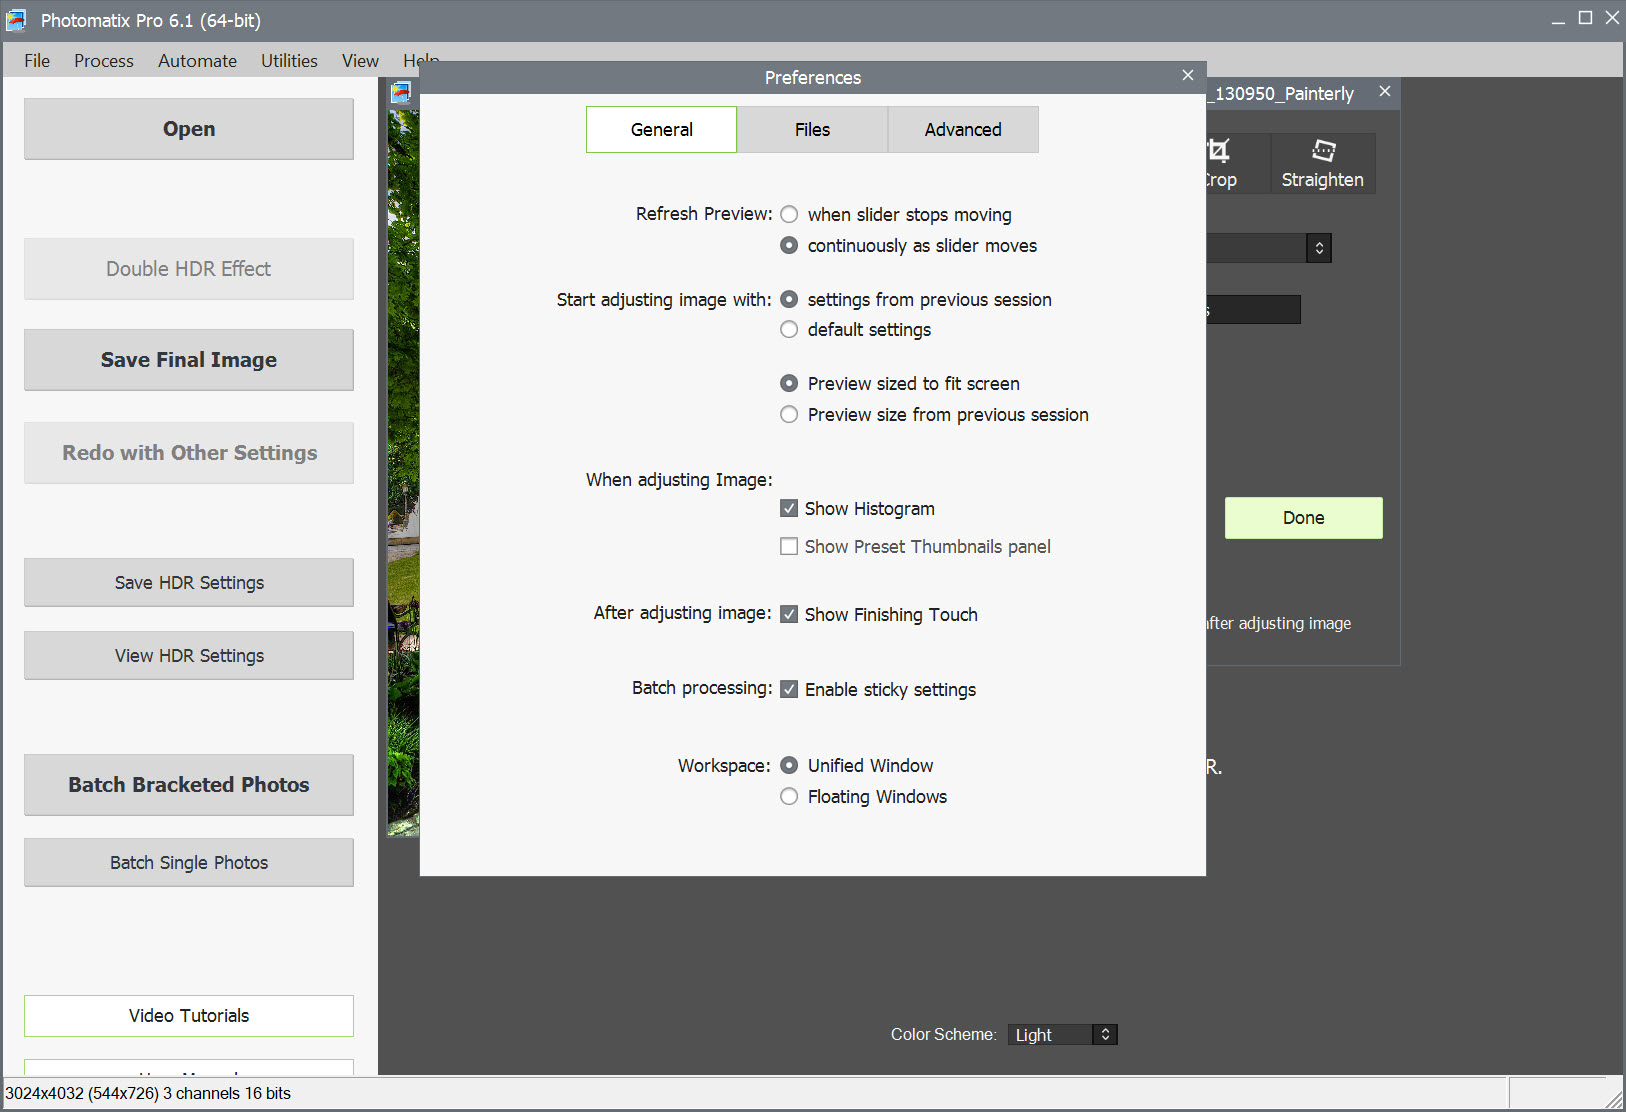Click the image window icon behind Preferences
Image resolution: width=1626 pixels, height=1112 pixels.
(x=401, y=93)
